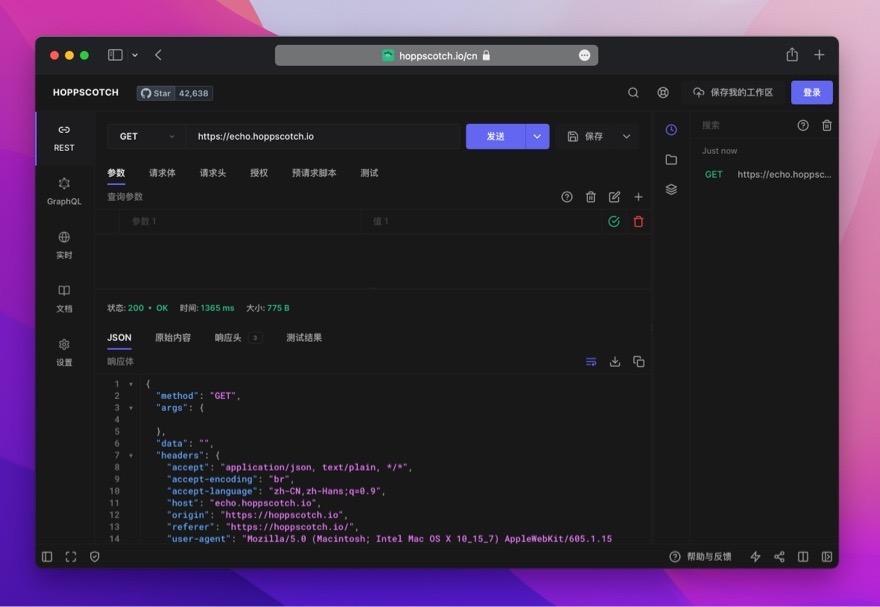Click 保存我的工作区 save workspace button
The height and width of the screenshot is (607, 880).
(x=733, y=93)
